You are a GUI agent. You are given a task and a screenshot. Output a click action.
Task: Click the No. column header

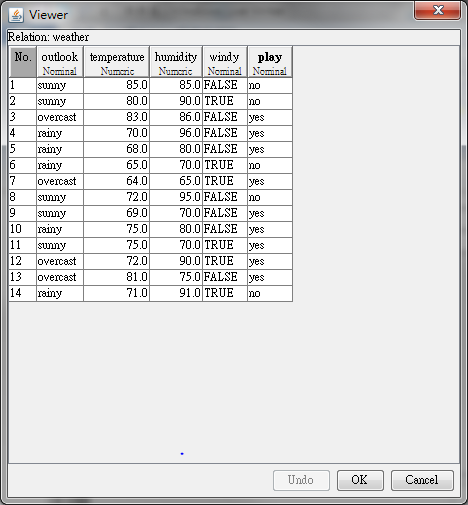tap(23, 62)
